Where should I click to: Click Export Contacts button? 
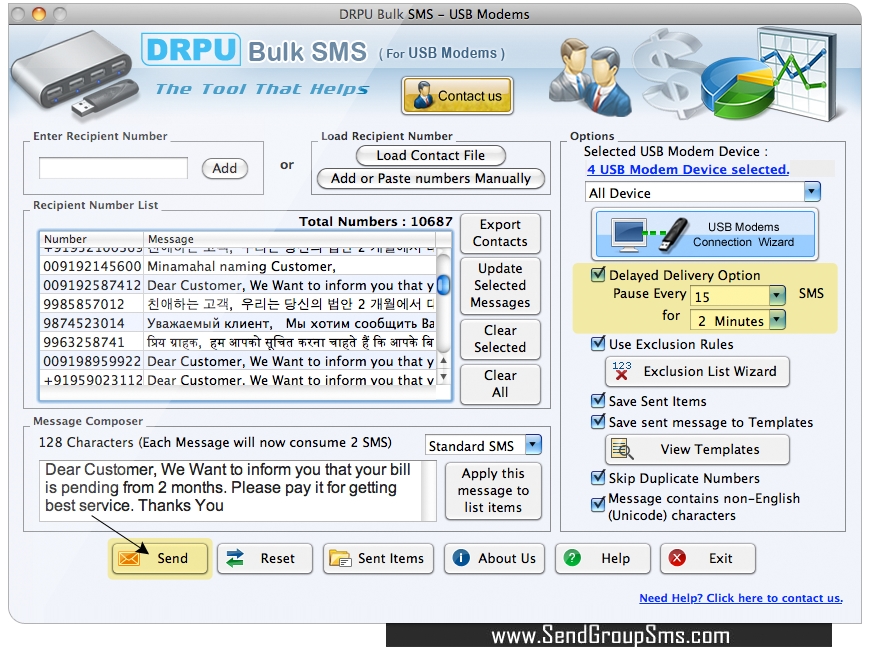(500, 233)
